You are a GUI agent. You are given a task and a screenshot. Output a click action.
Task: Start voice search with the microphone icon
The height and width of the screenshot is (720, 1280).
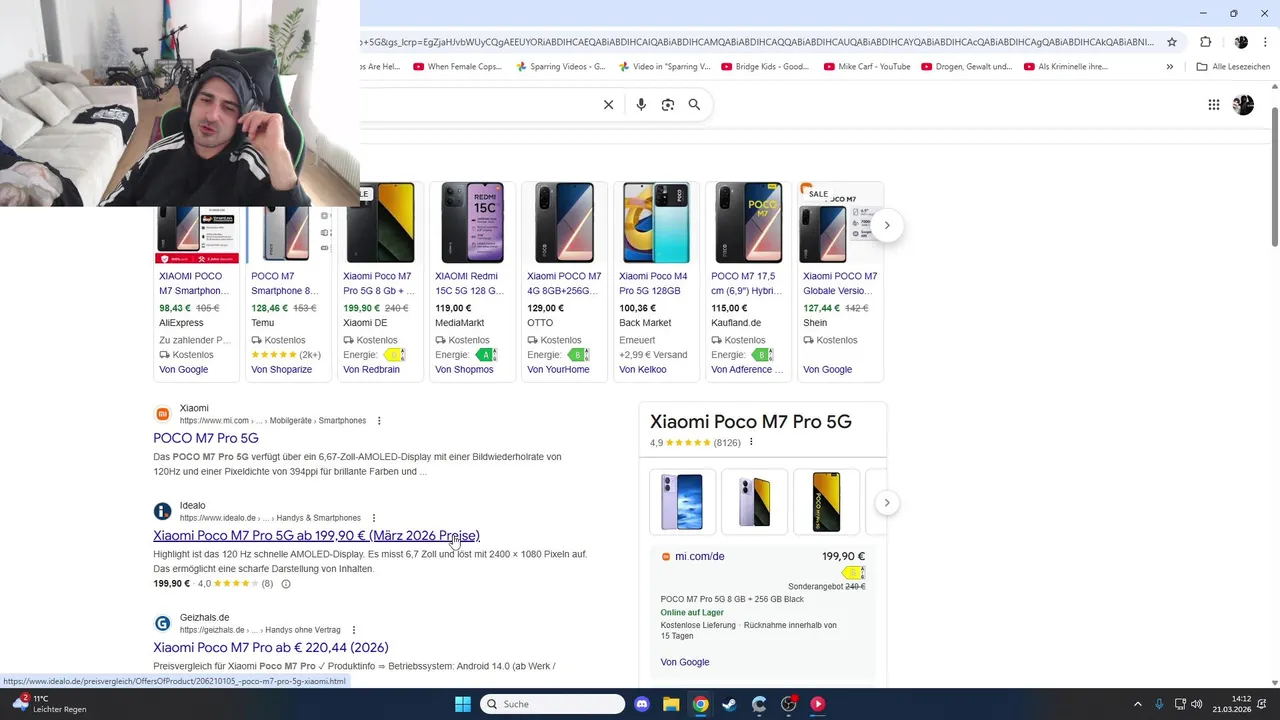tap(641, 105)
